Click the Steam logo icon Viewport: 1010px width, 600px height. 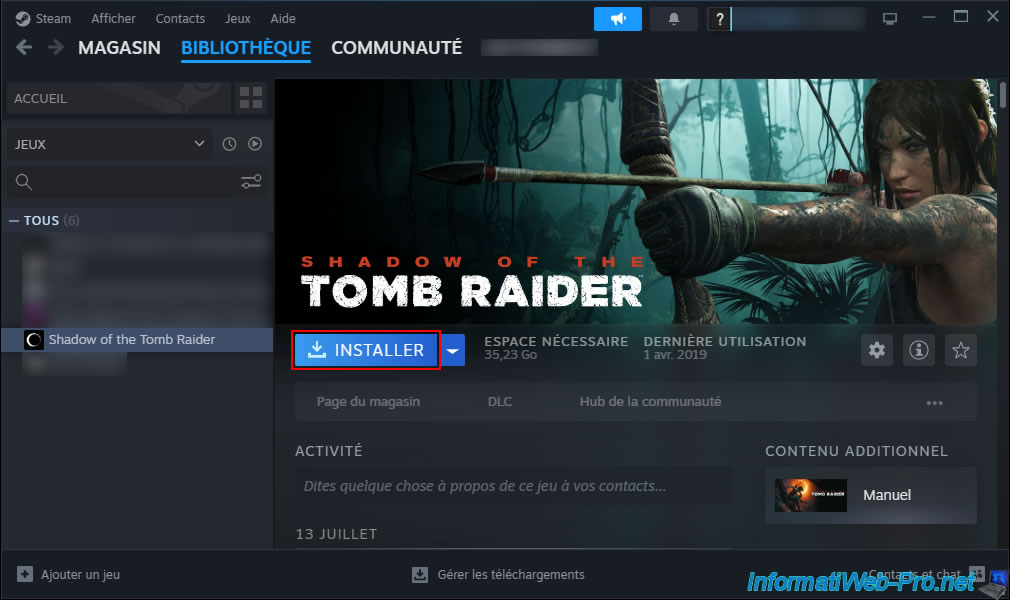[x=23, y=19]
